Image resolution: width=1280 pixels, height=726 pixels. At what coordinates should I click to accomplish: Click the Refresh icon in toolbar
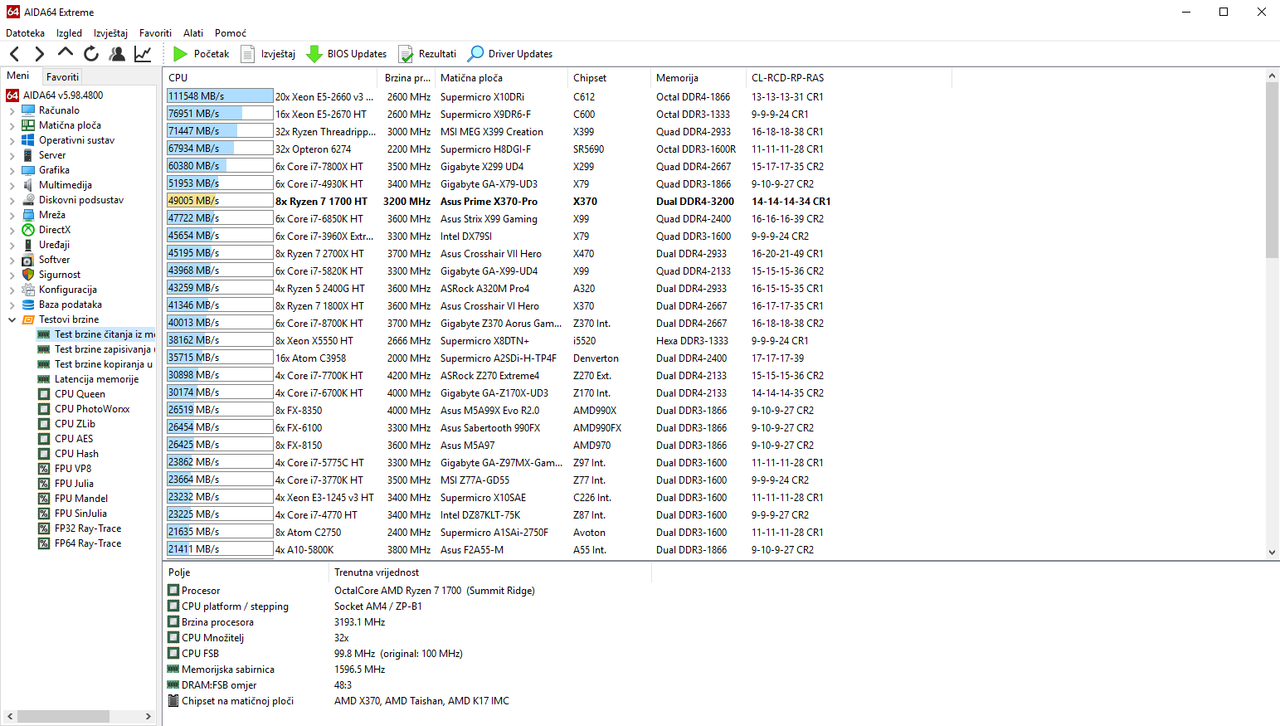pos(91,54)
